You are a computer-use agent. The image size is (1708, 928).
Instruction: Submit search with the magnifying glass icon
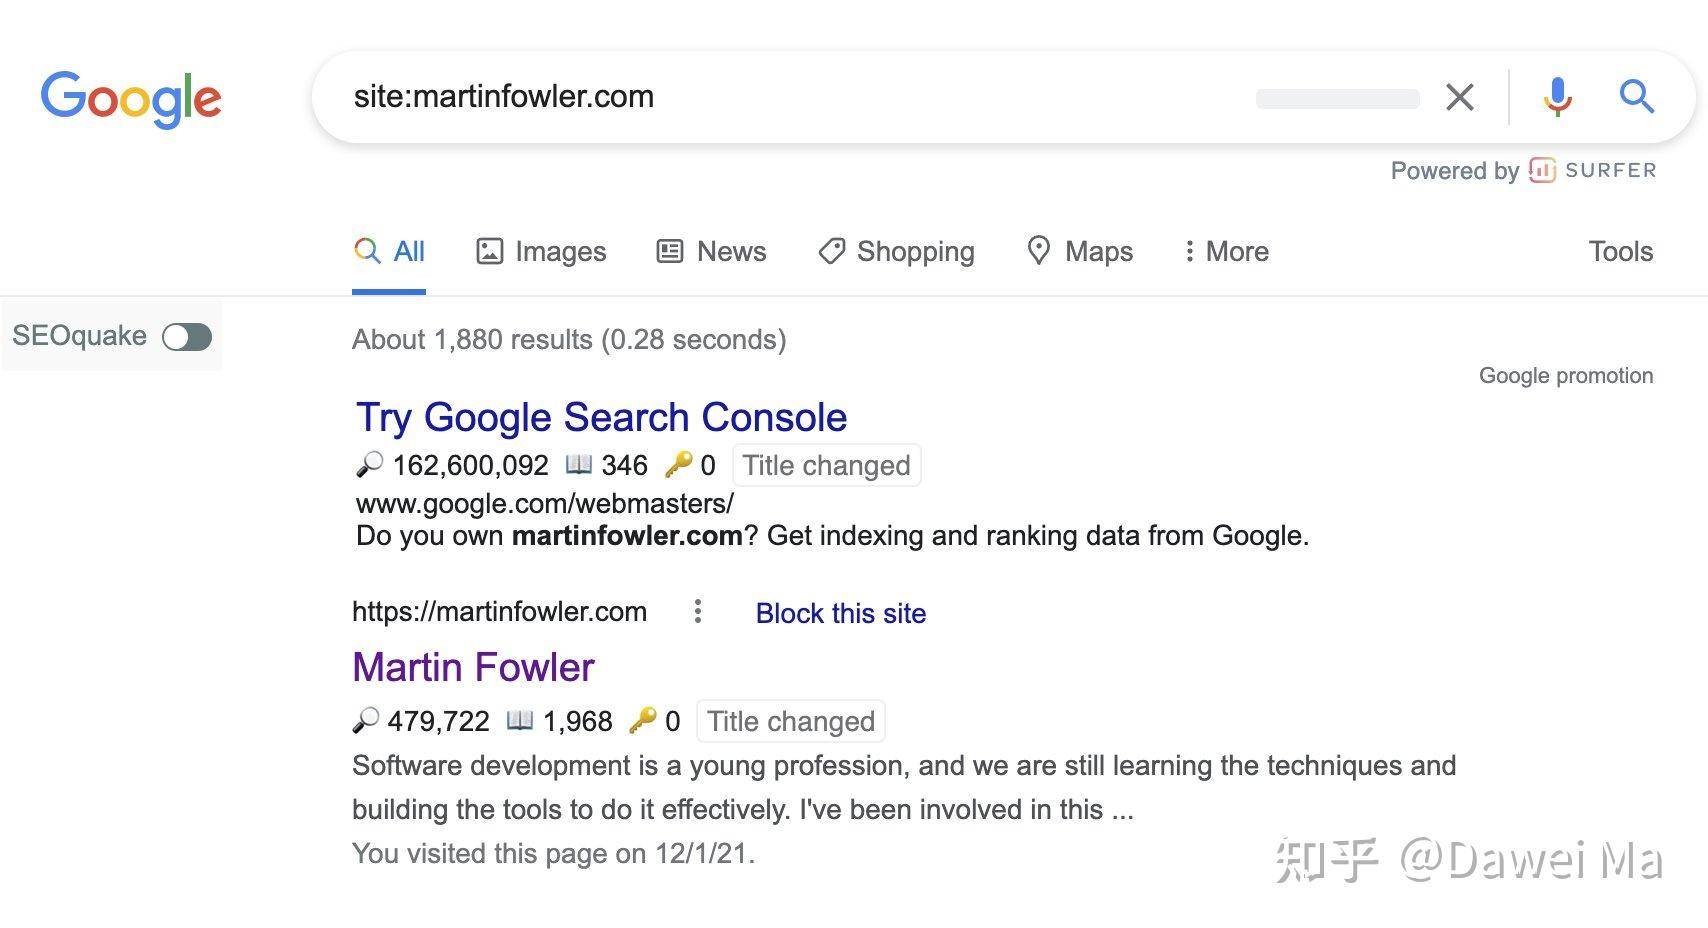[x=1637, y=97]
